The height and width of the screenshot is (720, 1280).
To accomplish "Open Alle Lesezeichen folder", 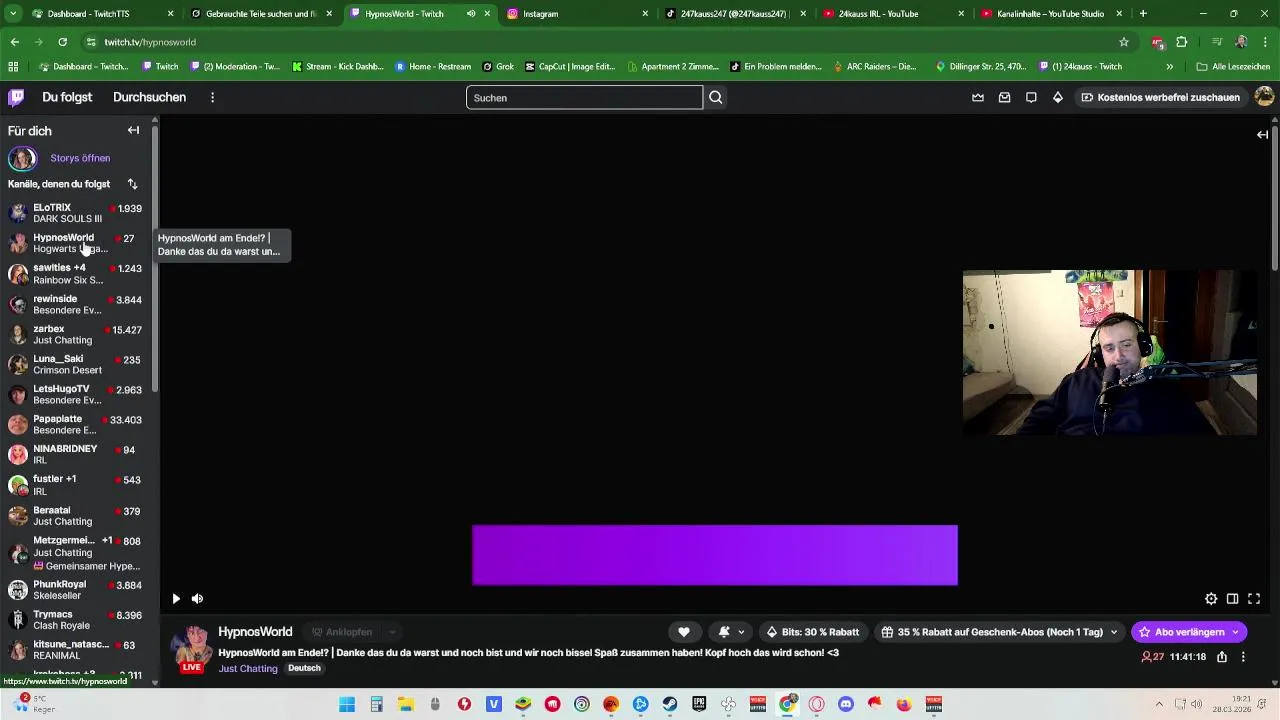I will [1233, 67].
